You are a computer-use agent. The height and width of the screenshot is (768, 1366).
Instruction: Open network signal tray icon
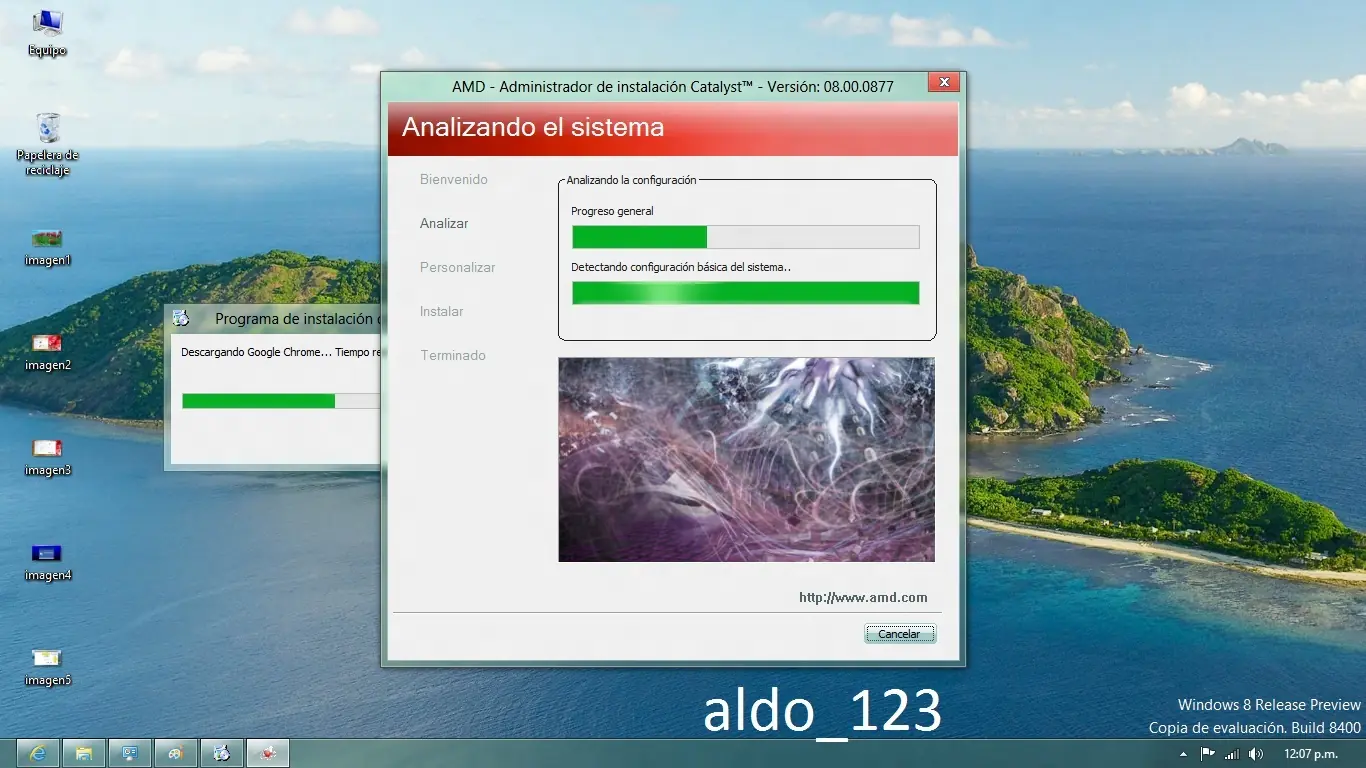click(1232, 754)
